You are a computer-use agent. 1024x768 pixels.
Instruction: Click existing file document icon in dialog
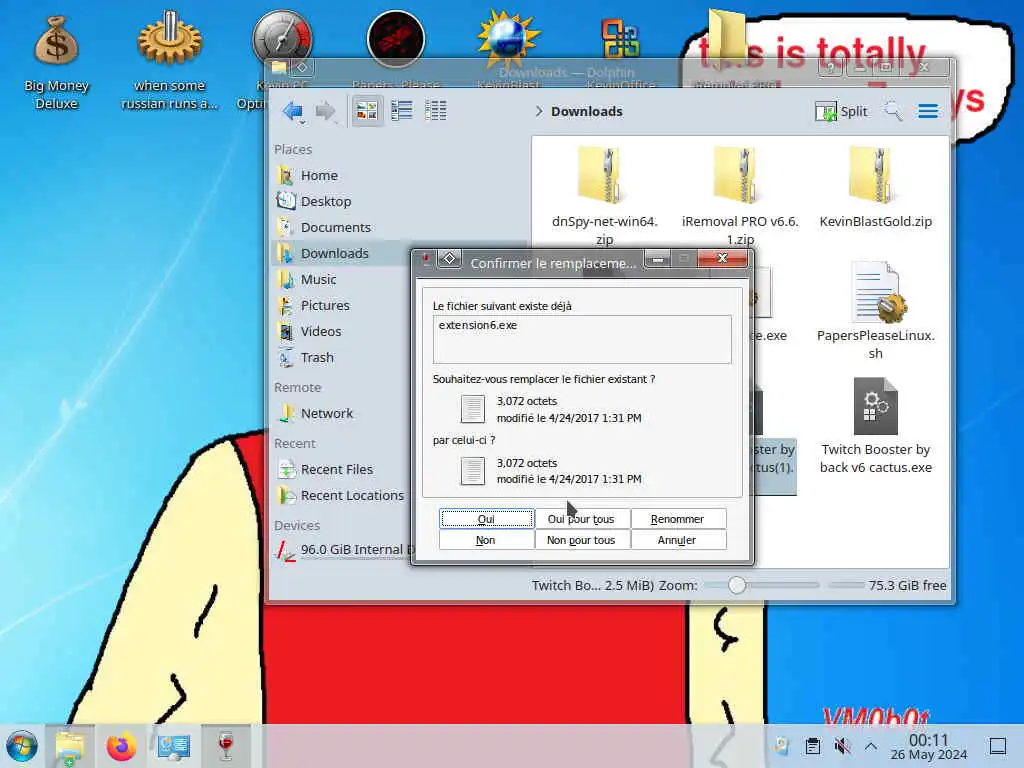coord(472,409)
